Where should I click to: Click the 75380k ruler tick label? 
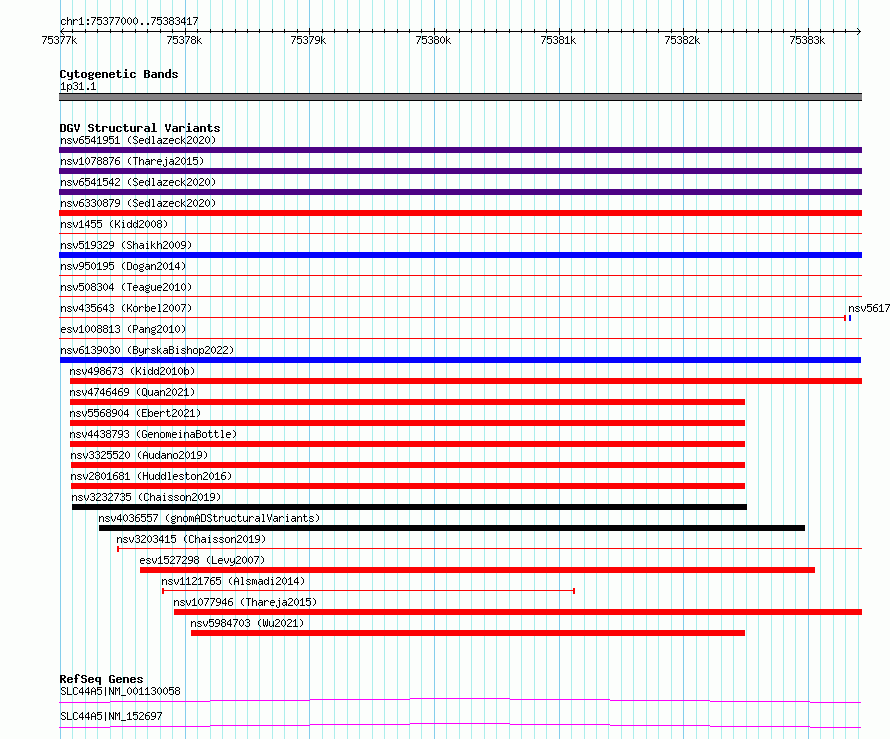(433, 40)
